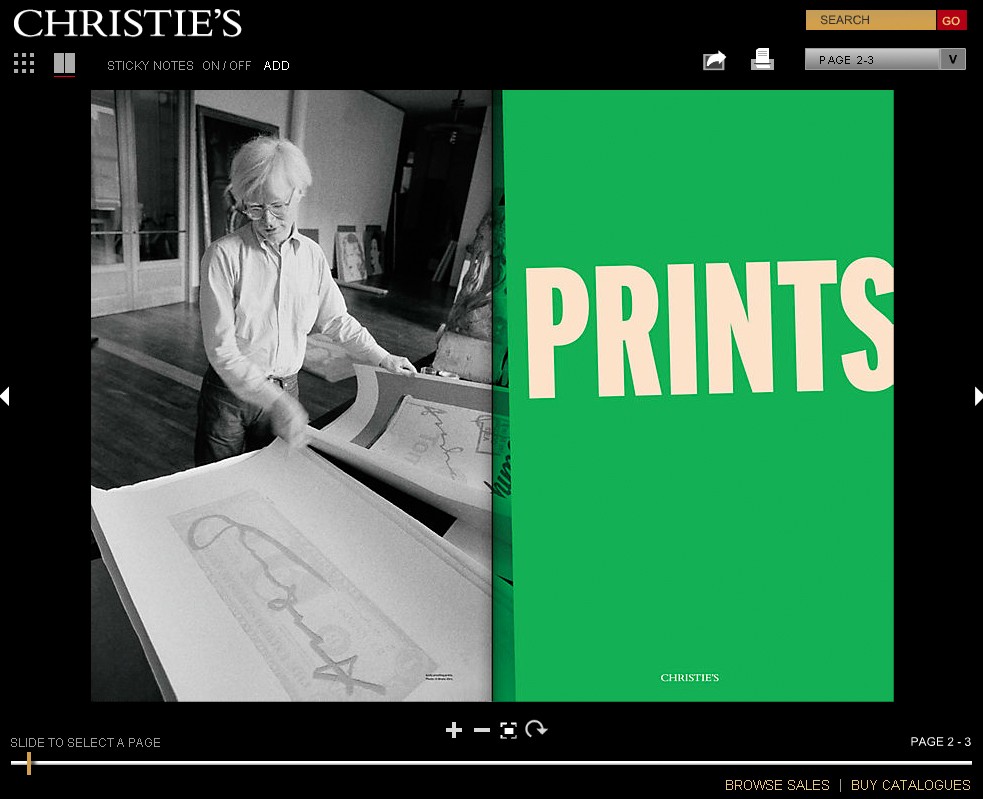Screen dimensions: 983x799
Task: Toggle sticky notes ON / OFF
Action: 226,66
